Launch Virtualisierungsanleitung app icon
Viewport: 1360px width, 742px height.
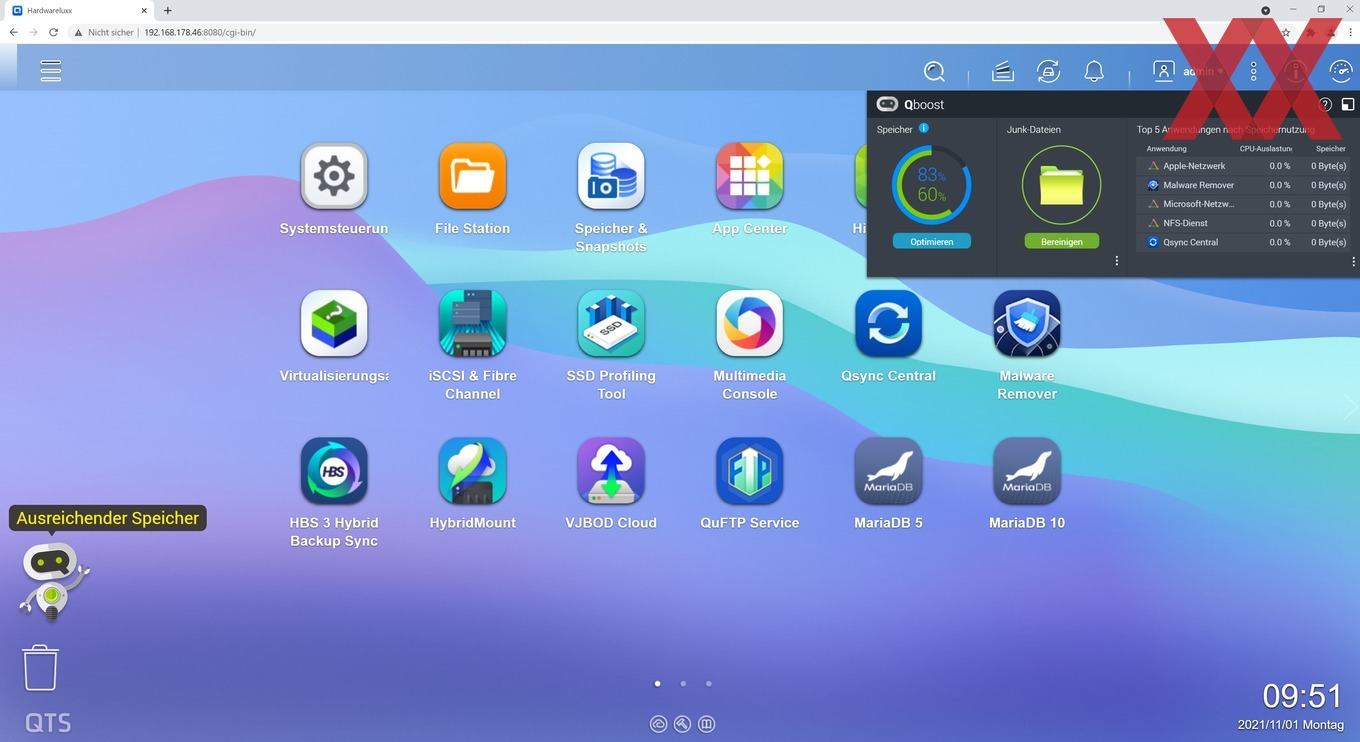click(334, 324)
